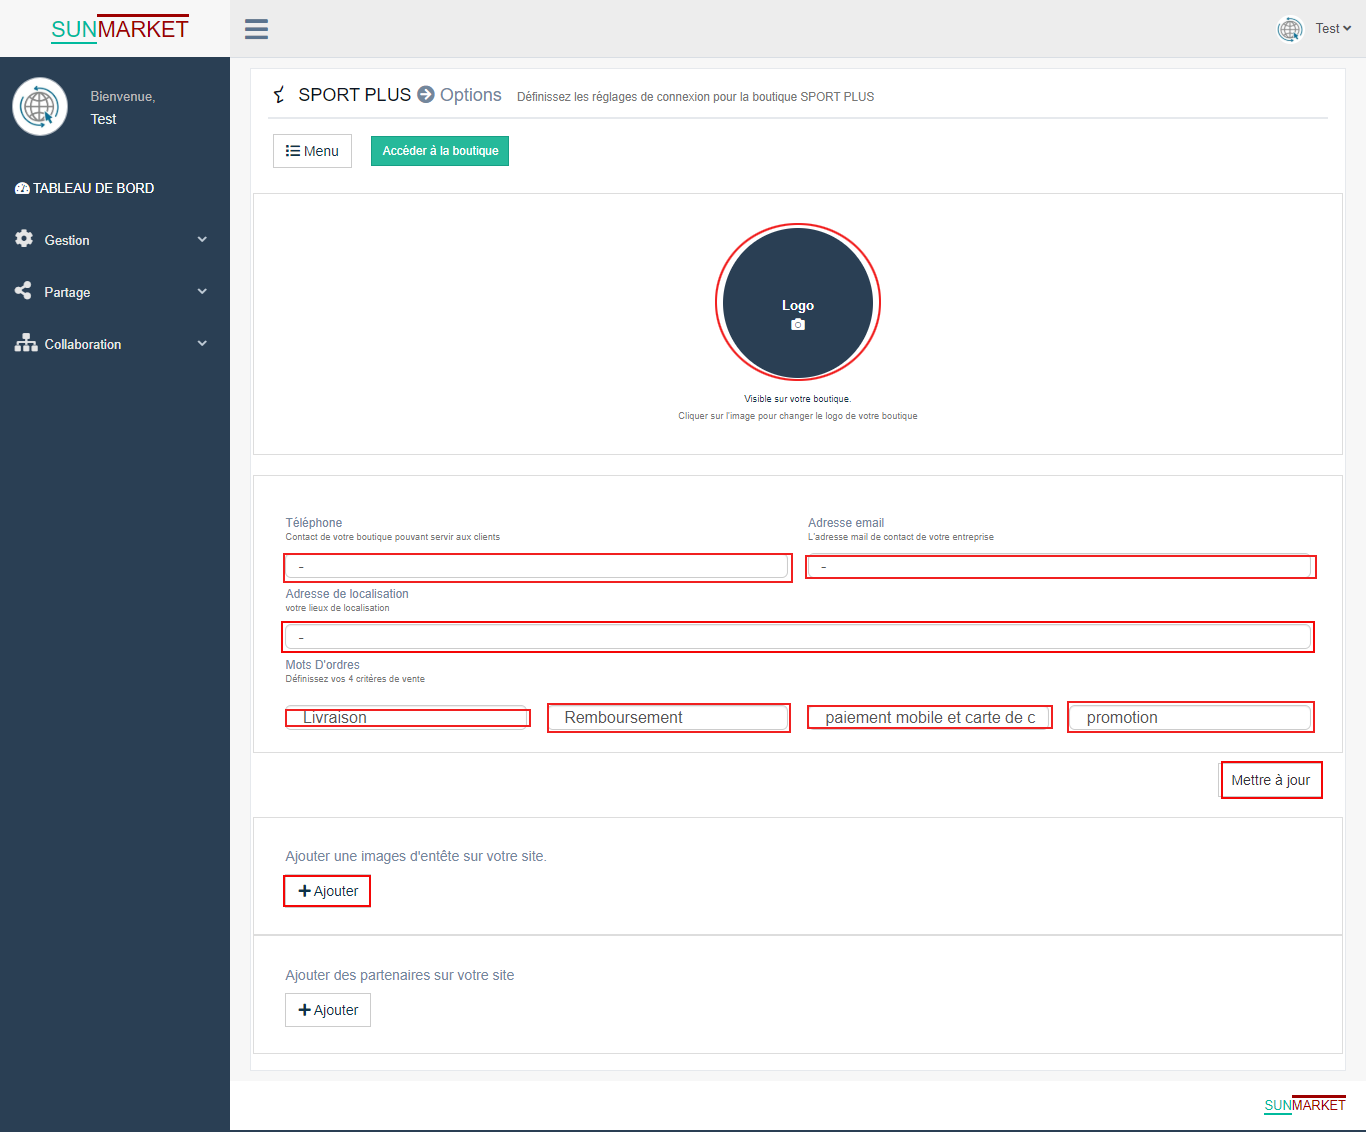The height and width of the screenshot is (1132, 1366).
Task: Click the Partage share icon
Action: coord(24,291)
